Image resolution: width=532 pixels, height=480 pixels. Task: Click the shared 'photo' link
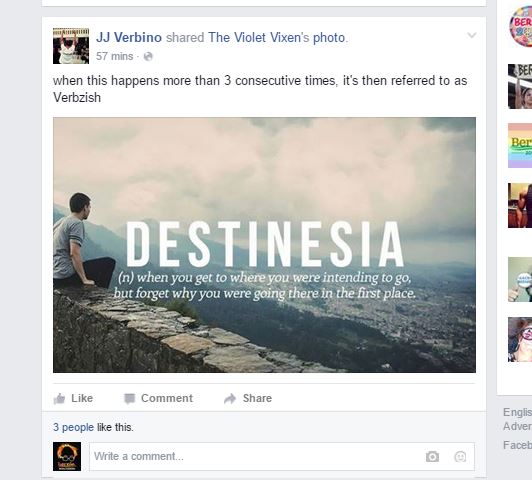pos(329,38)
